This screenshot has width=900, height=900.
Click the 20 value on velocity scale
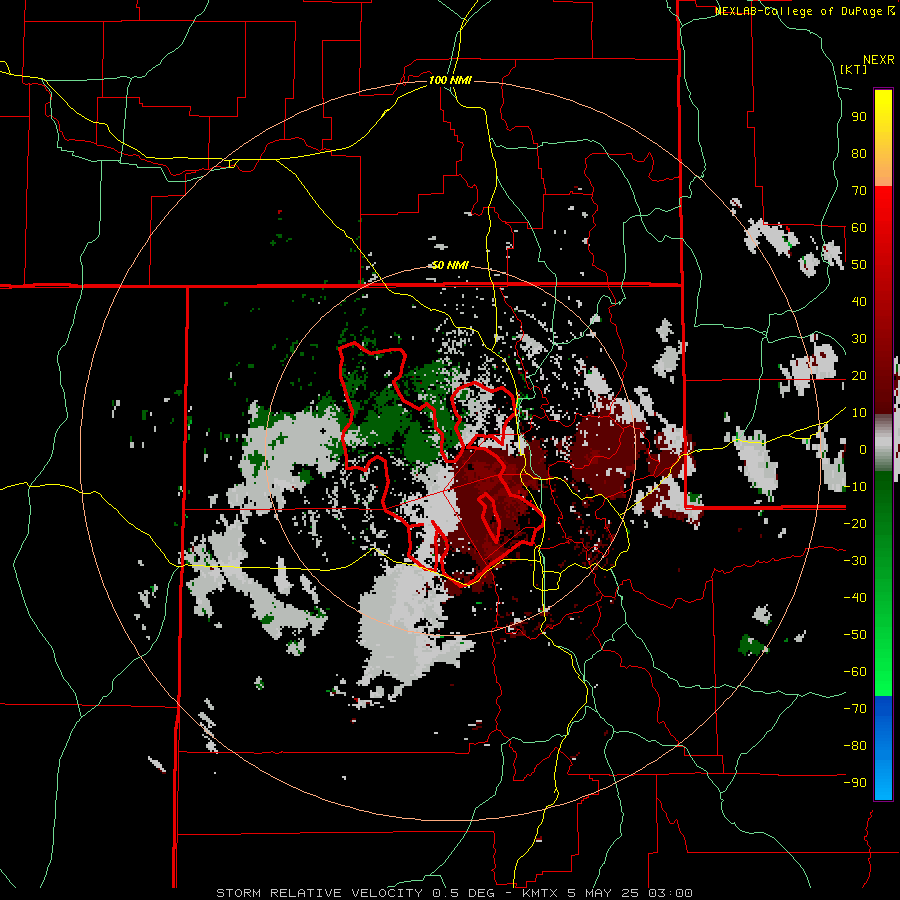coord(859,375)
